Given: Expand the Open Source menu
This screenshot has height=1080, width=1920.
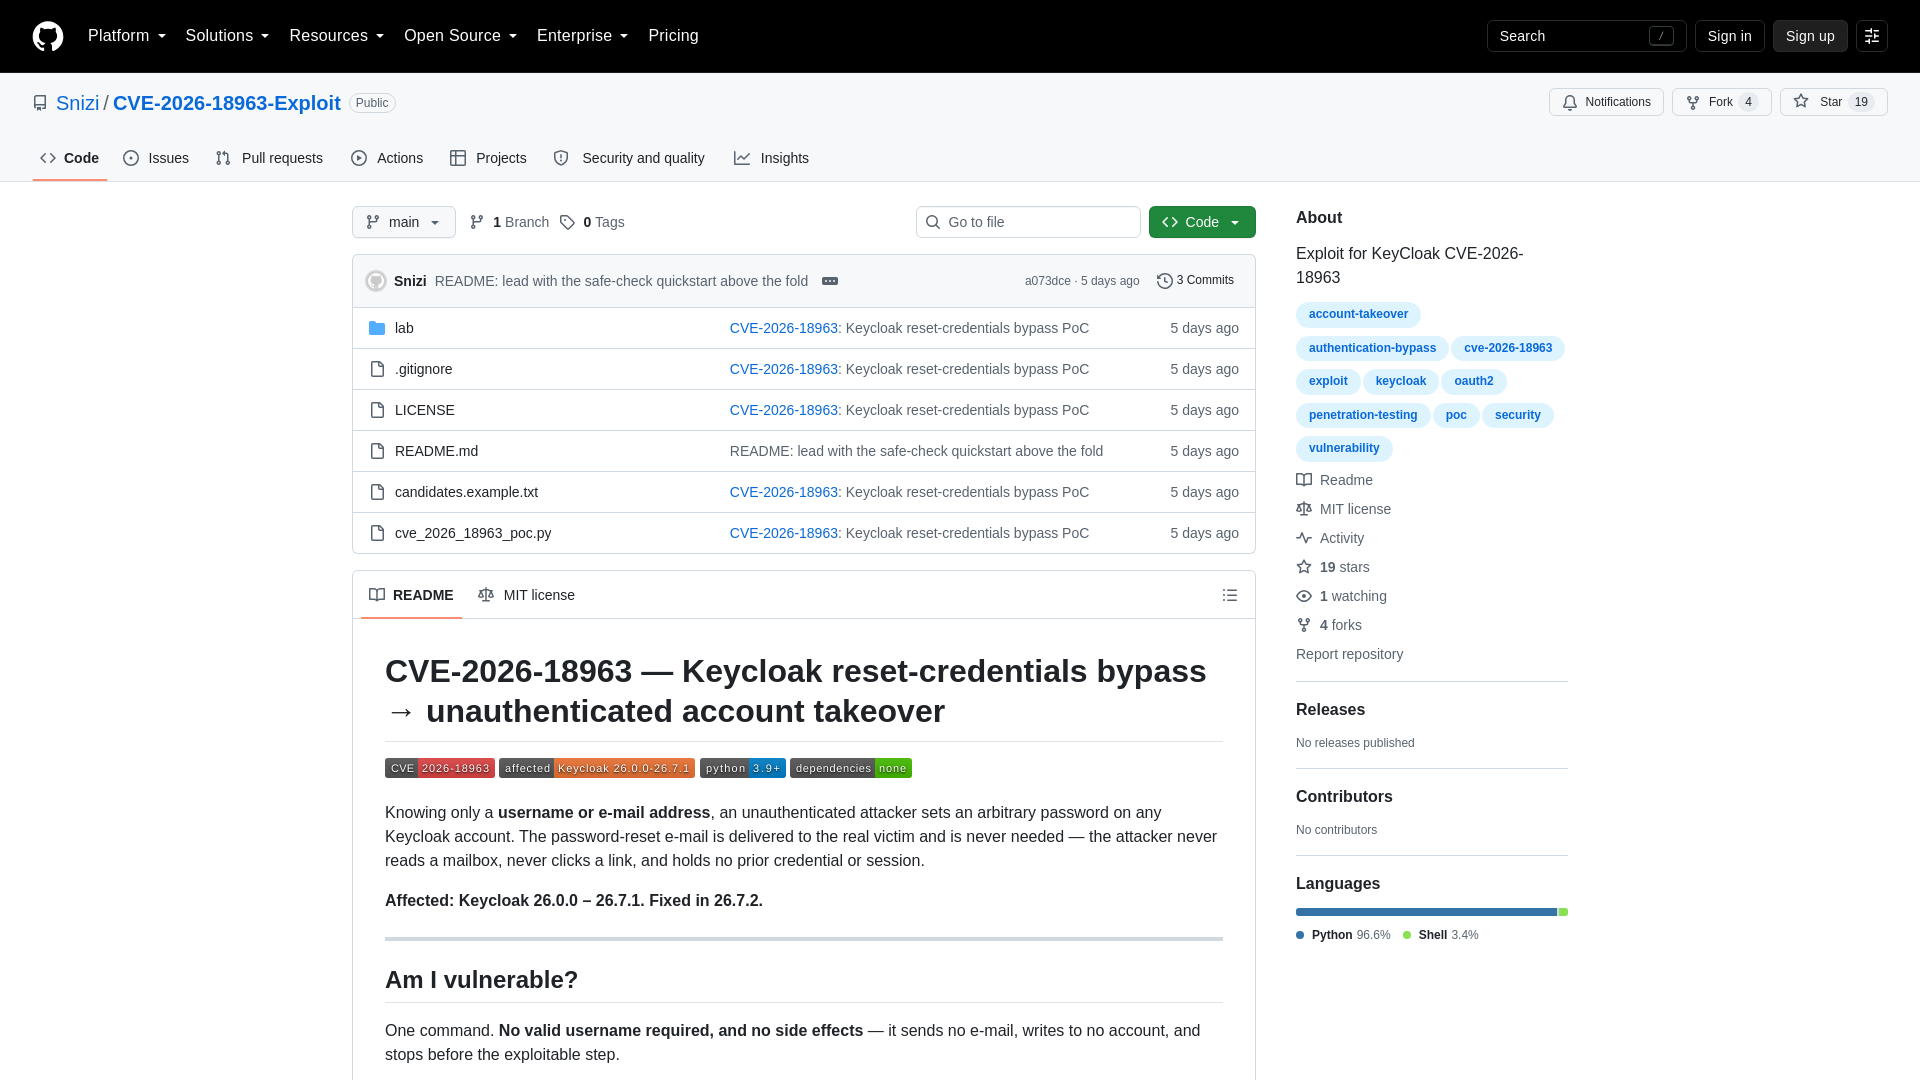Looking at the screenshot, I should coord(460,36).
